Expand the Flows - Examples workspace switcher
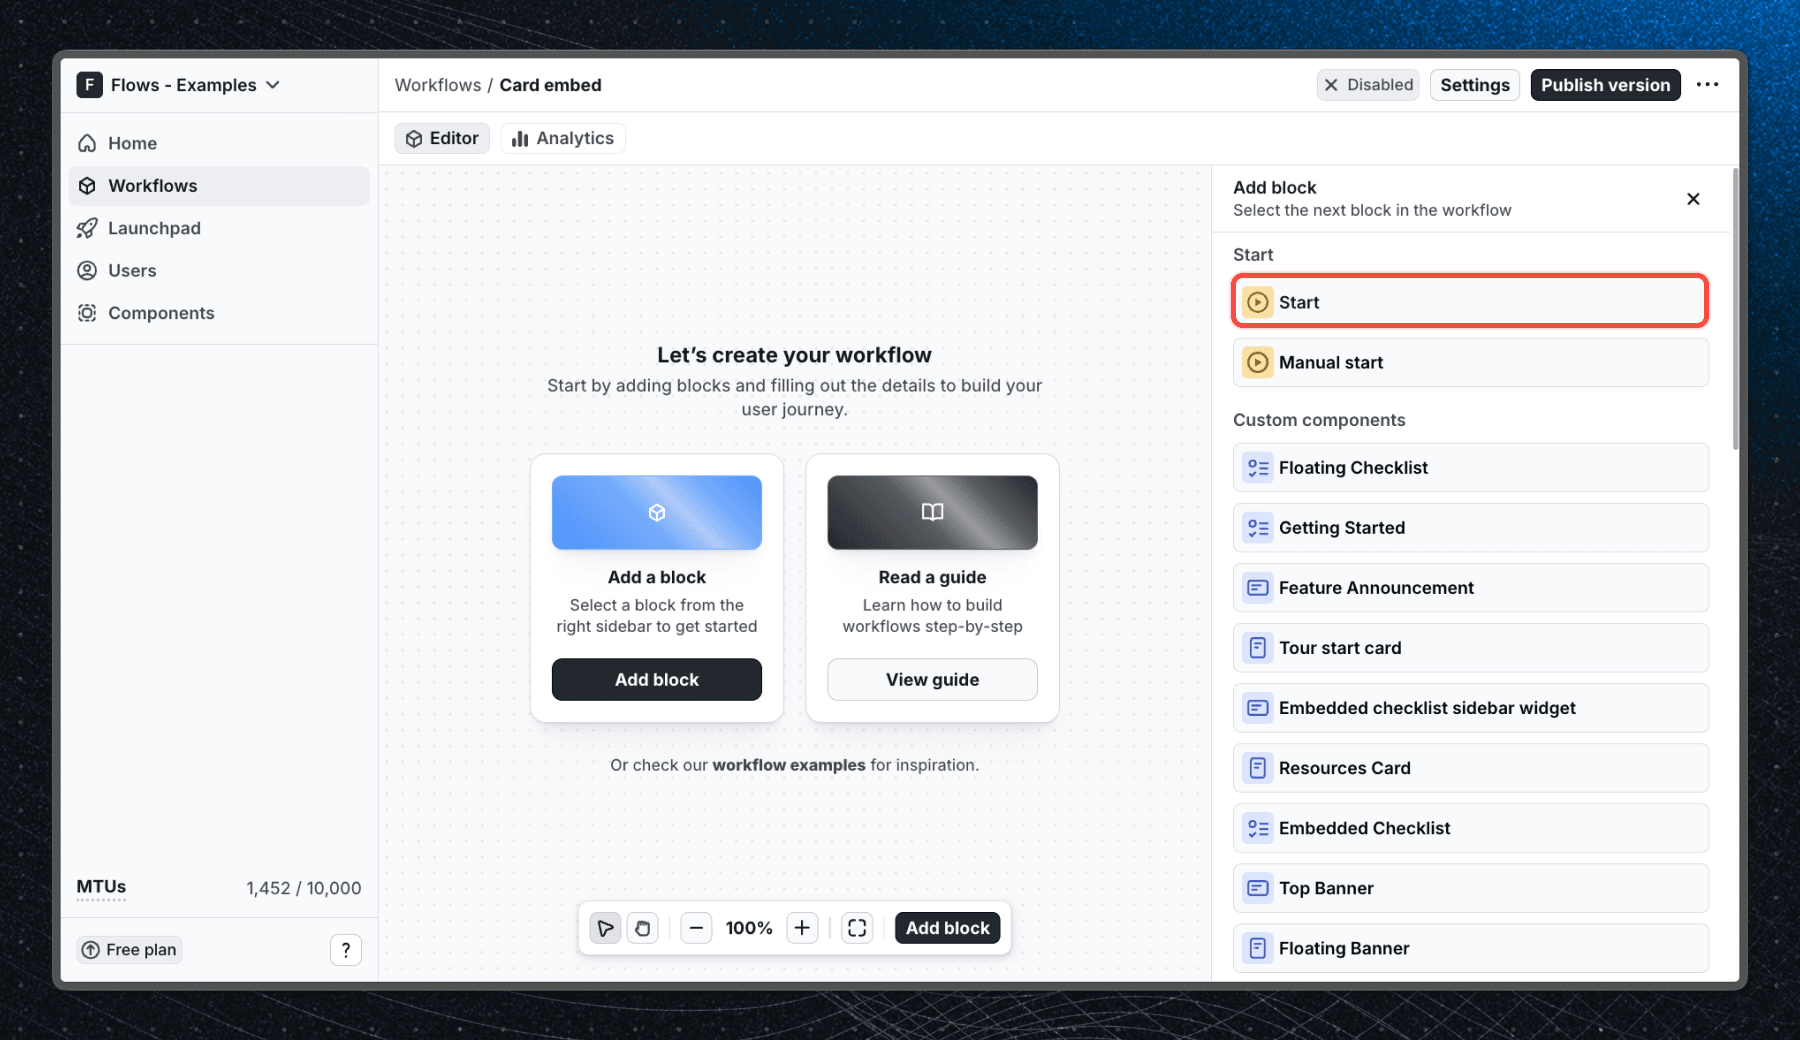This screenshot has height=1040, width=1800. [x=180, y=85]
